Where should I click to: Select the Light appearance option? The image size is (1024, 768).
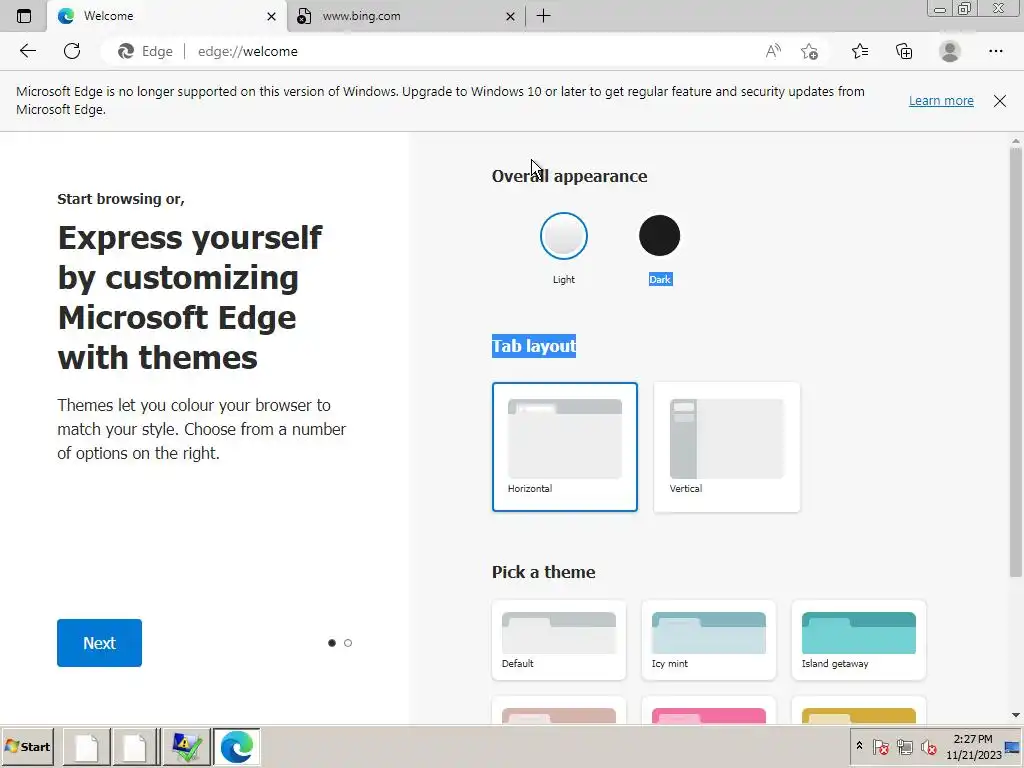pyautogui.click(x=564, y=236)
